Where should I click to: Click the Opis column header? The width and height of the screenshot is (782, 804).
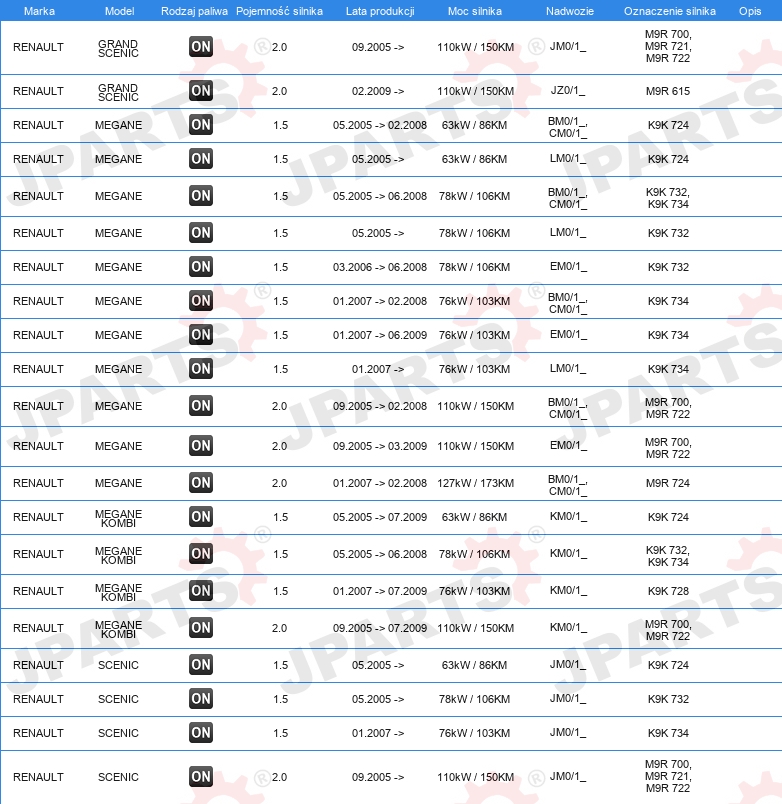coord(750,11)
